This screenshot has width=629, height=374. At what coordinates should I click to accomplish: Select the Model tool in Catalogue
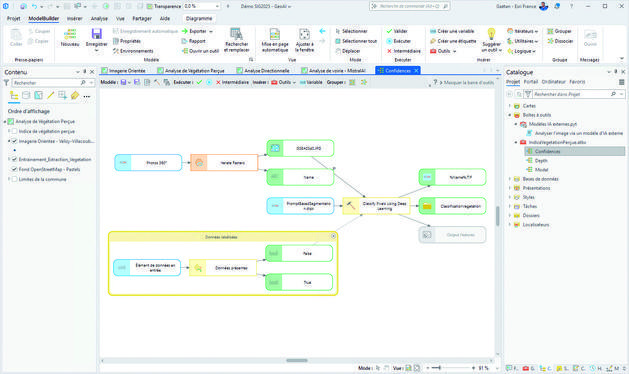[x=541, y=170]
